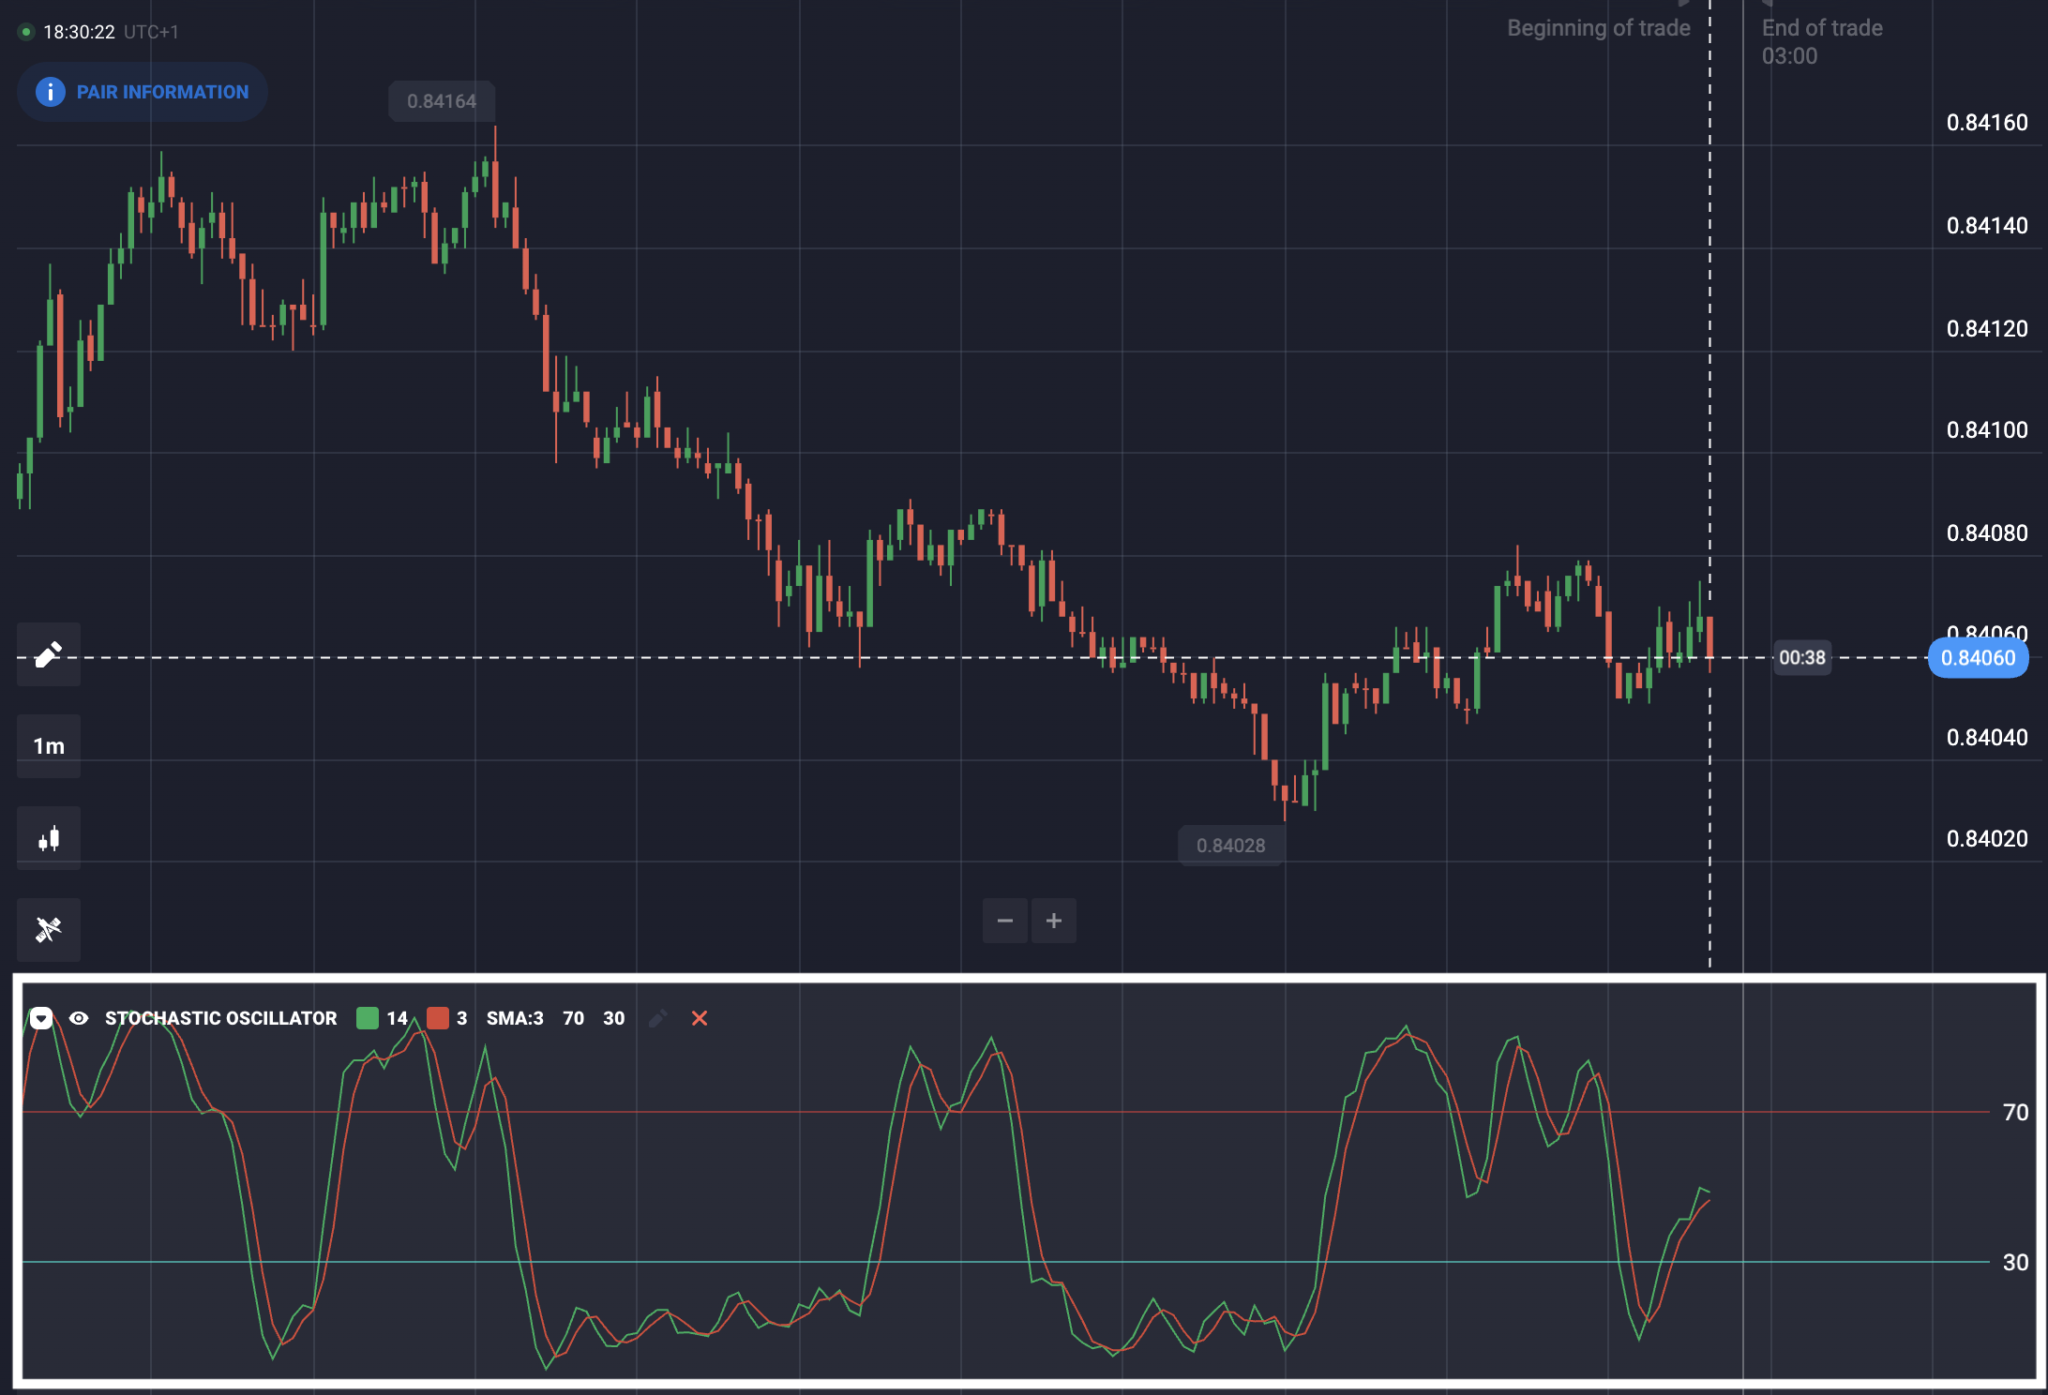Screen dimensions: 2048x1395
Task: Zoom in the chart with plus button
Action: point(1054,921)
